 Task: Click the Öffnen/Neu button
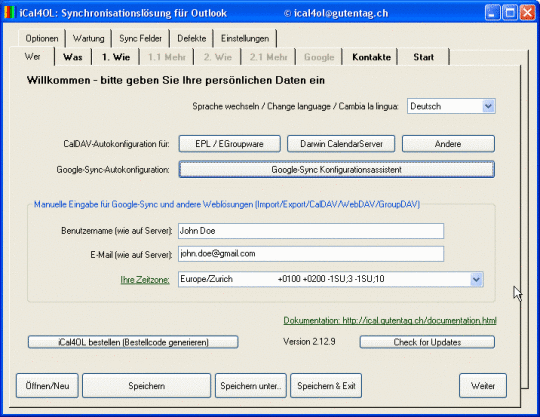(x=47, y=386)
